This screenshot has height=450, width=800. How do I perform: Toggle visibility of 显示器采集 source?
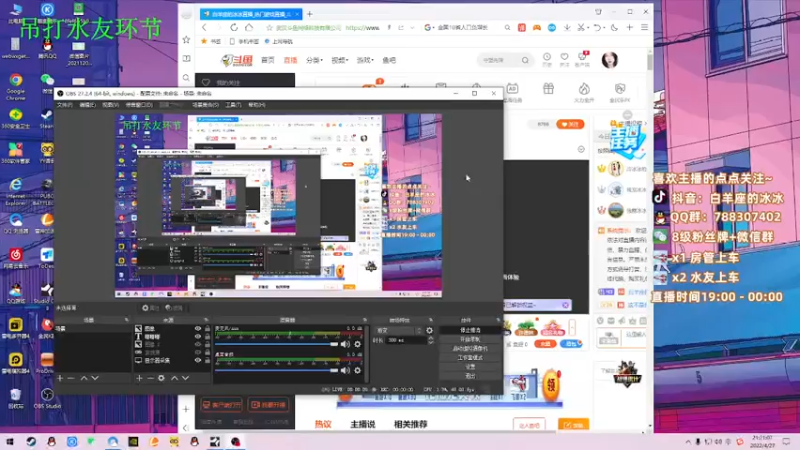pos(198,360)
